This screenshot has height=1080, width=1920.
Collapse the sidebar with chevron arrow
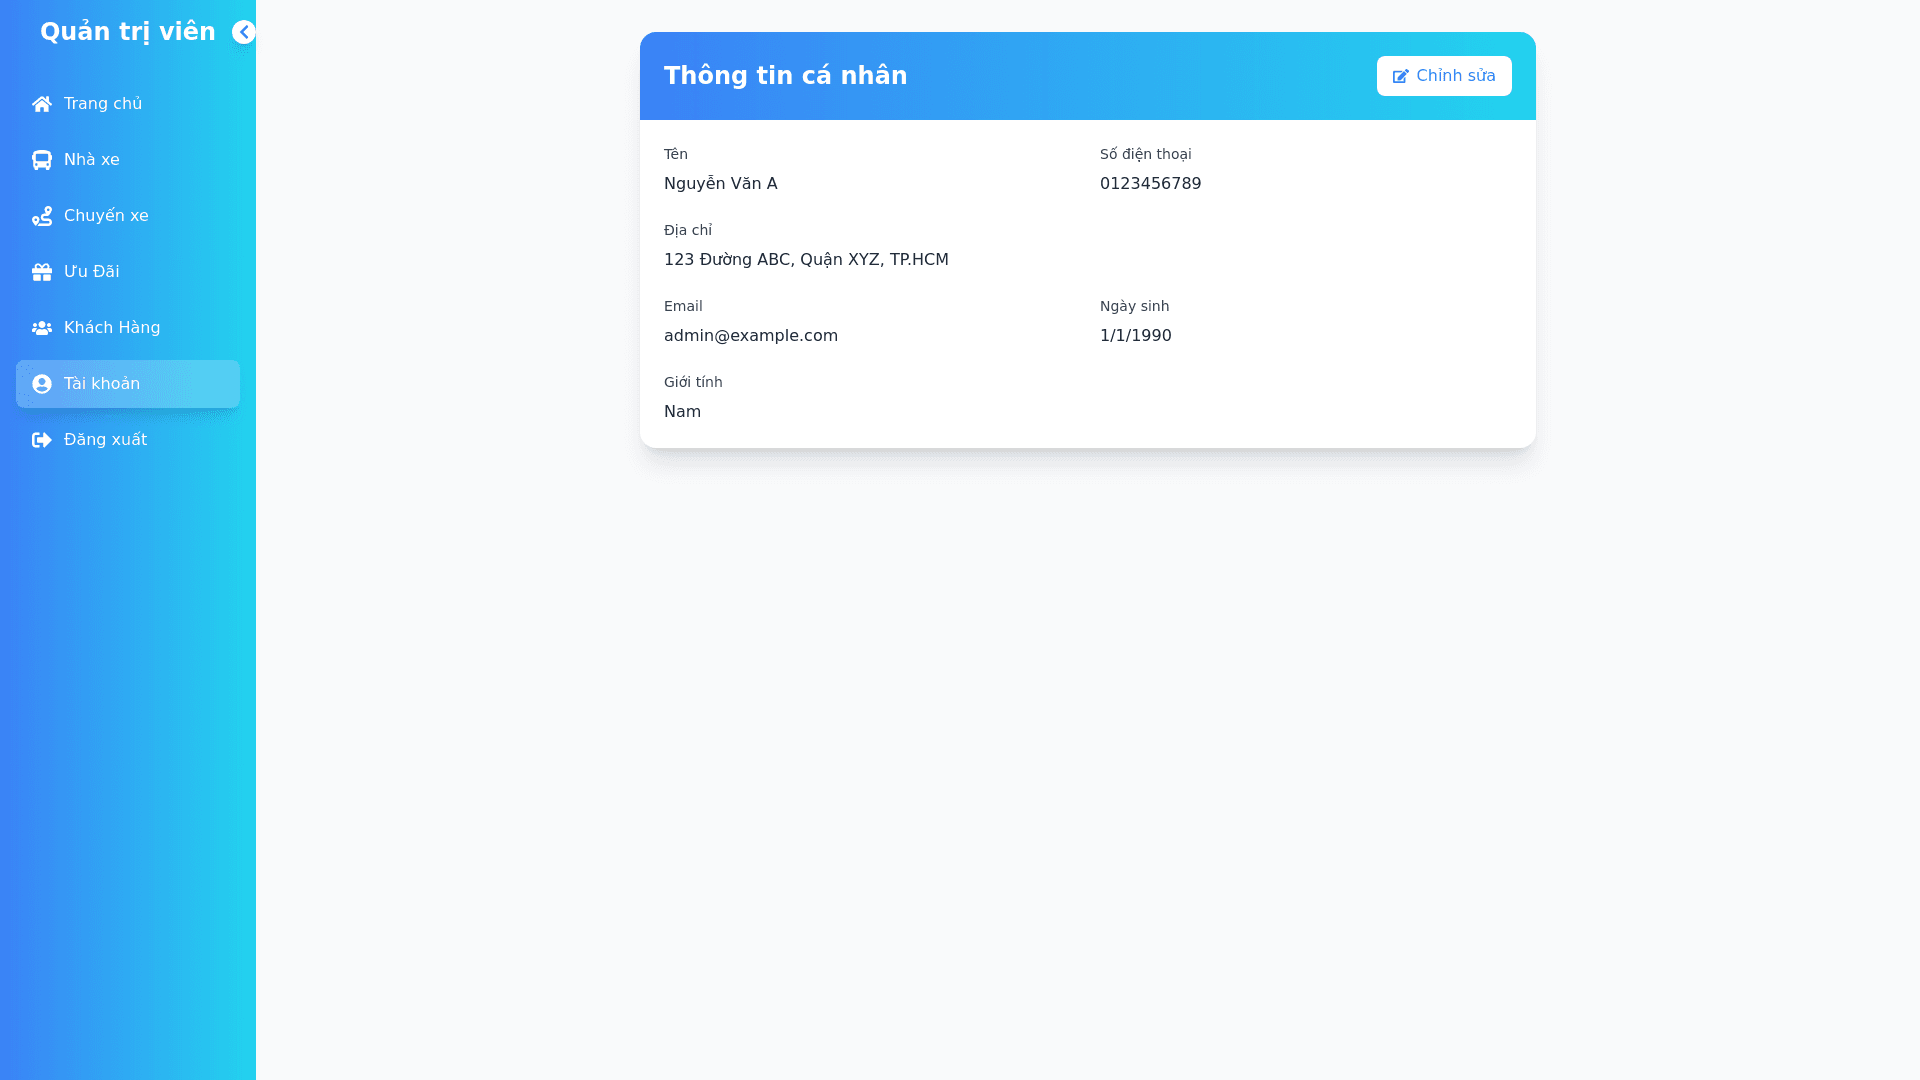pyautogui.click(x=244, y=32)
